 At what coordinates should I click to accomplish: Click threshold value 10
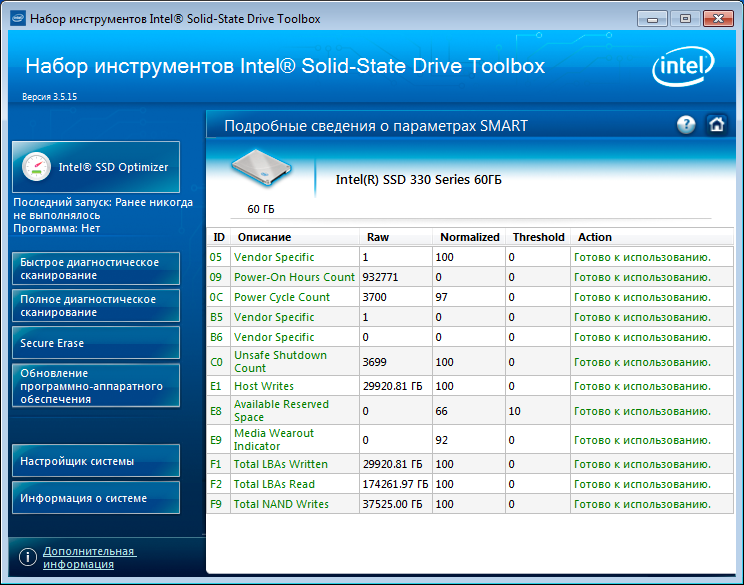(x=514, y=411)
